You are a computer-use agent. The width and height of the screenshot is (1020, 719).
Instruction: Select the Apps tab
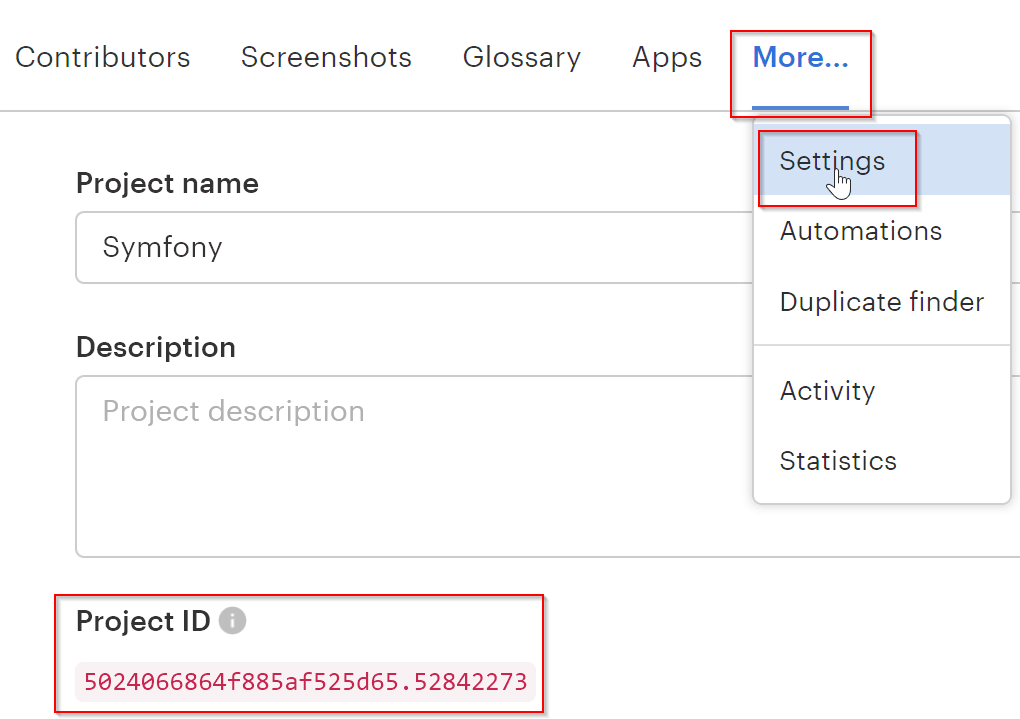[667, 58]
